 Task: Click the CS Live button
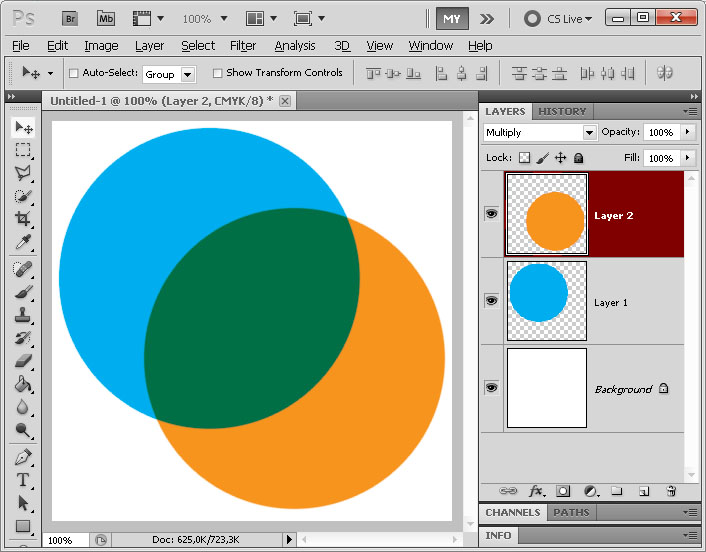(x=558, y=19)
